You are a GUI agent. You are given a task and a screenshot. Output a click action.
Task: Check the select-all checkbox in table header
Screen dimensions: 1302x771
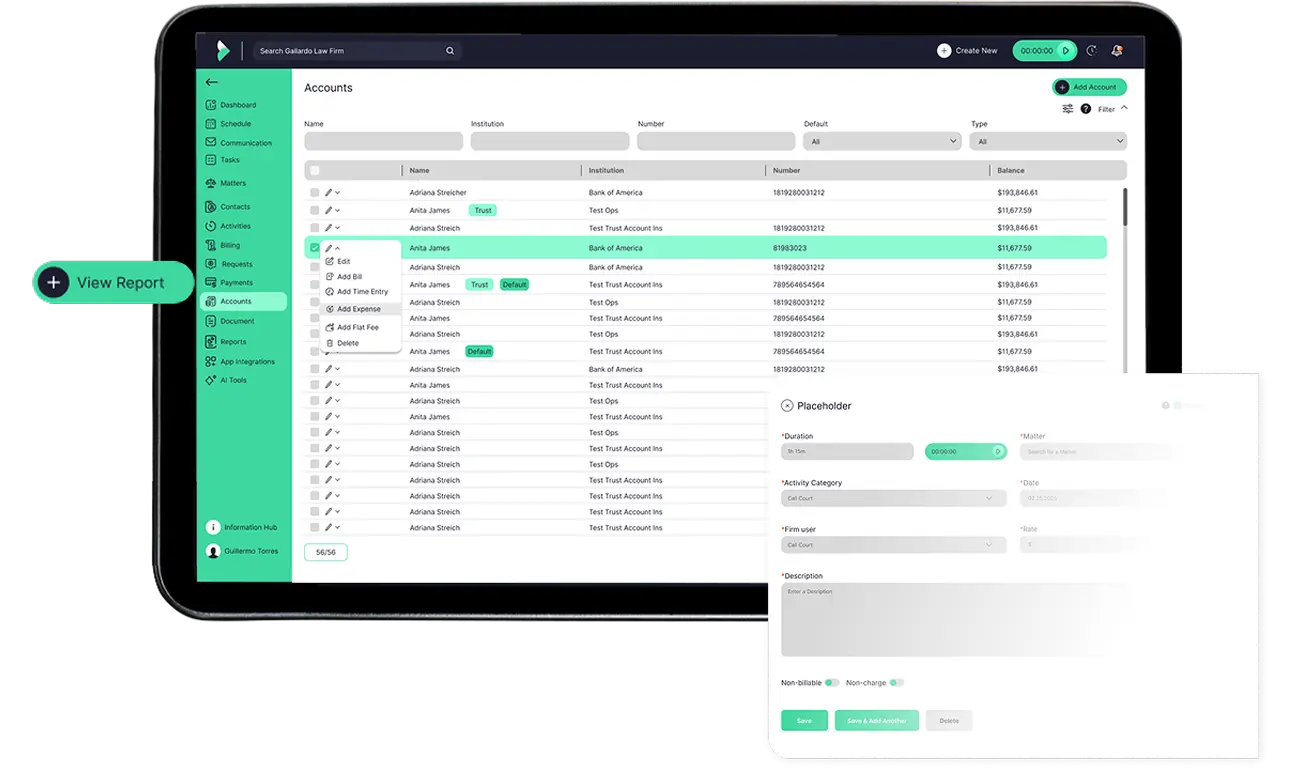point(315,171)
